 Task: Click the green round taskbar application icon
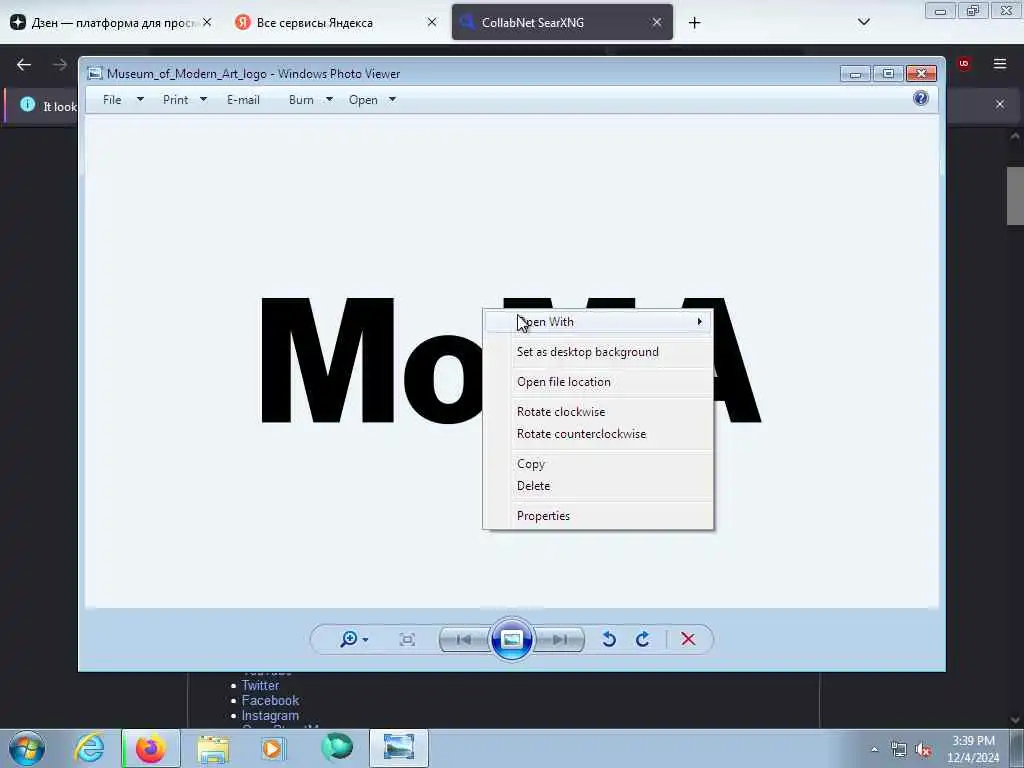[x=337, y=747]
